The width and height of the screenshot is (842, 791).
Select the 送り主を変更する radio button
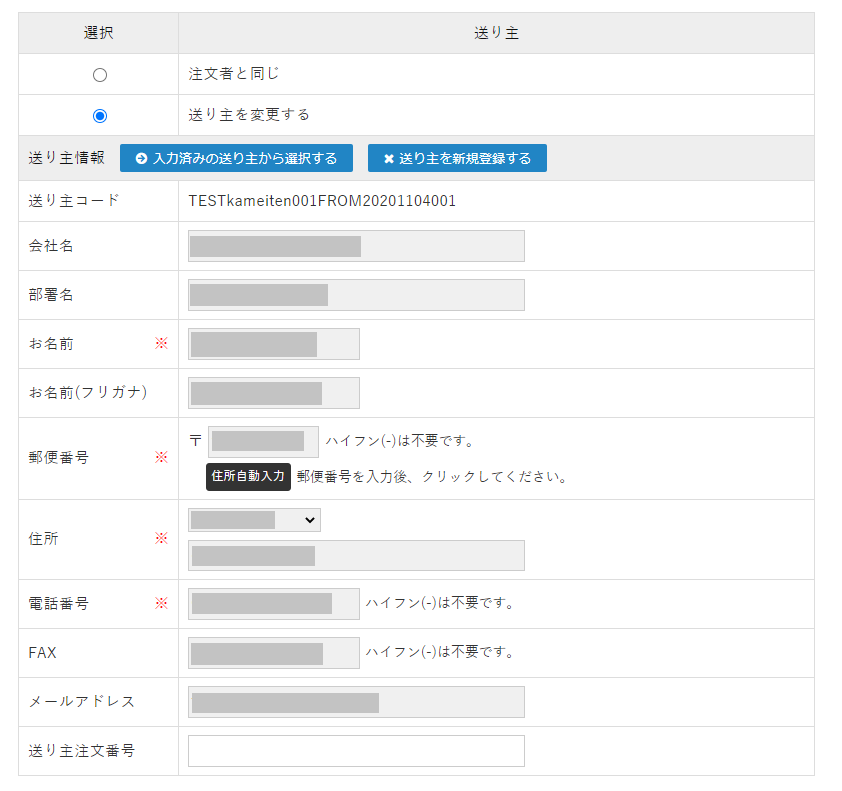coord(99,116)
